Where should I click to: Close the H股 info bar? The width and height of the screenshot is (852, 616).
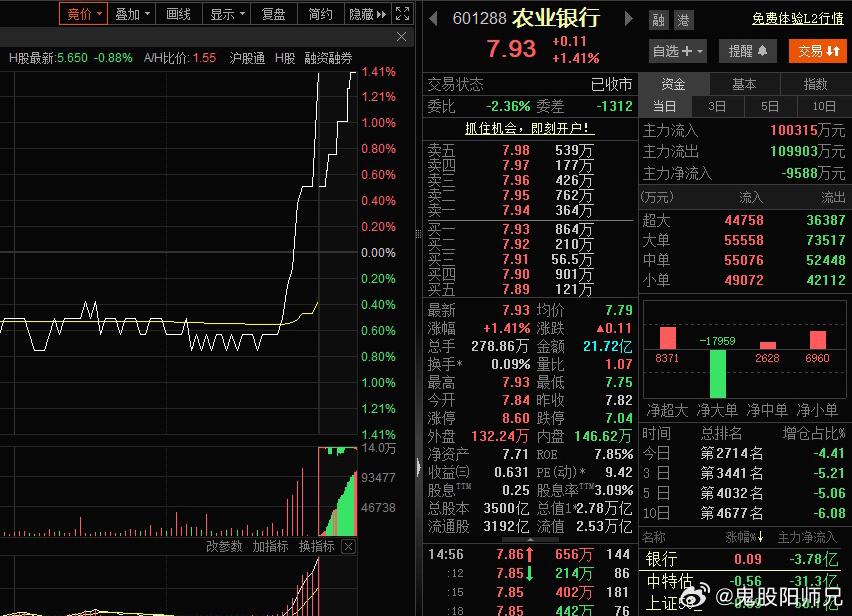coord(401,36)
